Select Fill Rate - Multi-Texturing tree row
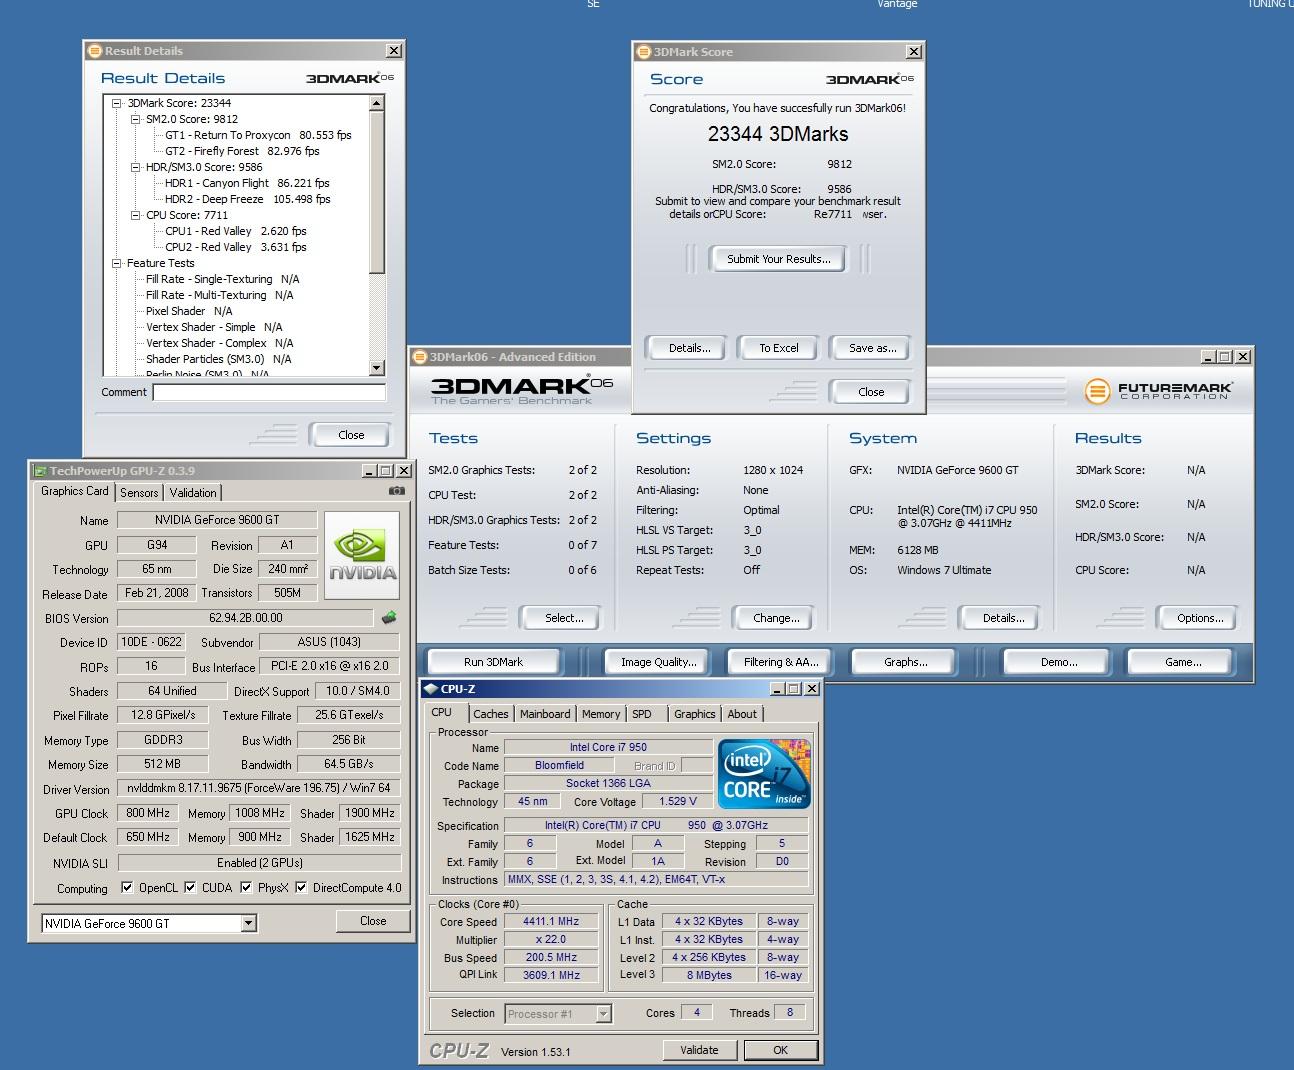 click(x=219, y=295)
